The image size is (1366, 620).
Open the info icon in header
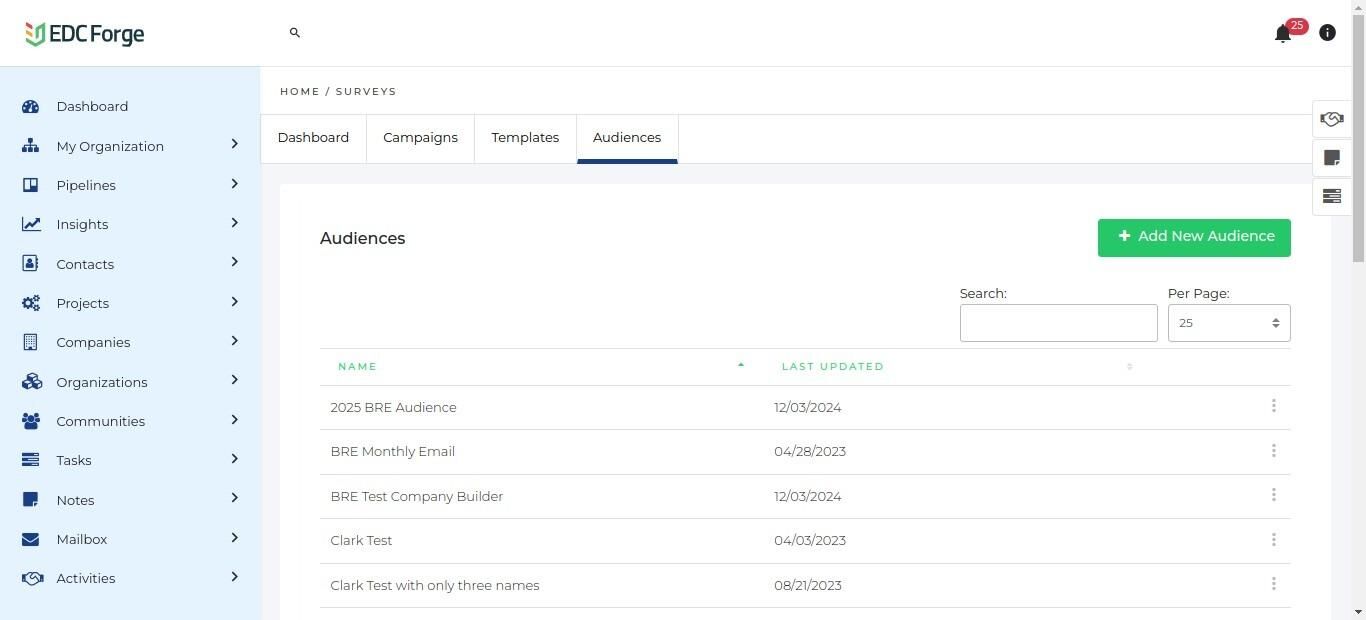coord(1327,33)
